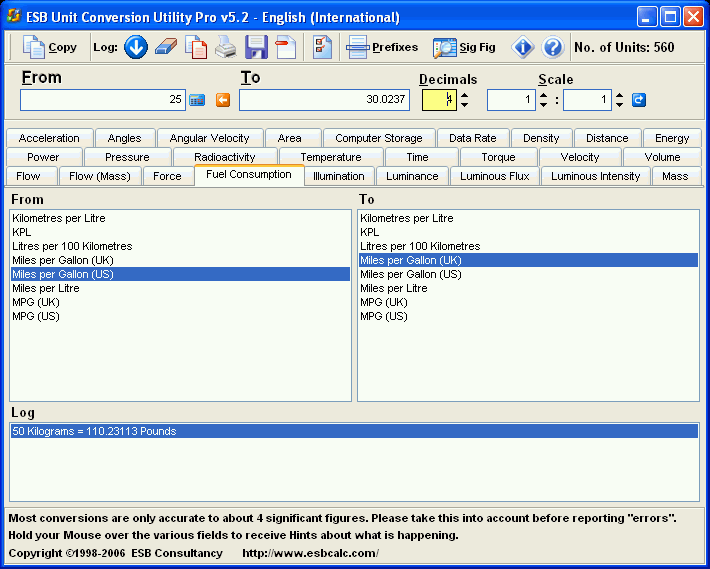710x569 pixels.
Task: Open the Distance tab
Action: tap(607, 138)
